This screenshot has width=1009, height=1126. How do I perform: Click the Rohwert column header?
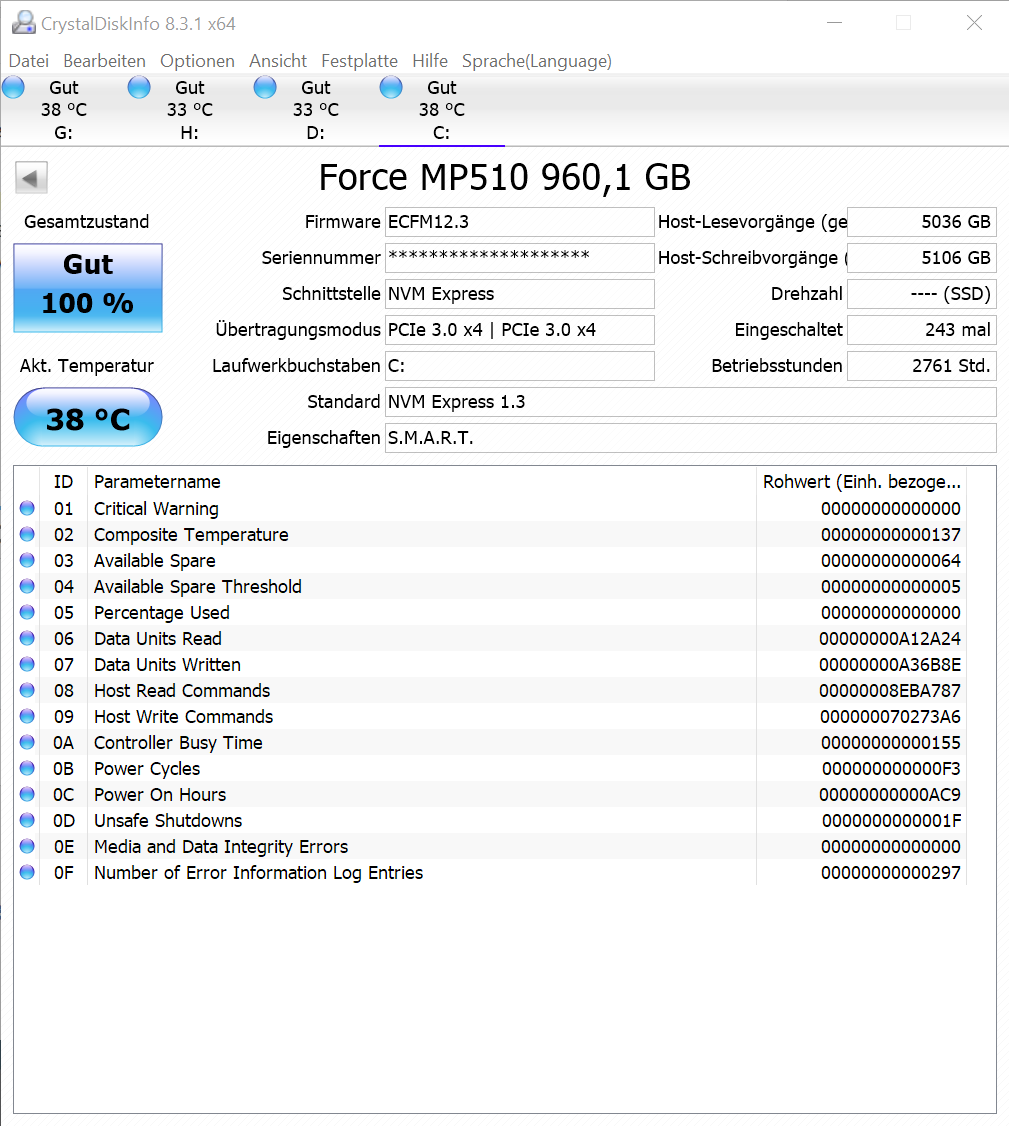(861, 482)
